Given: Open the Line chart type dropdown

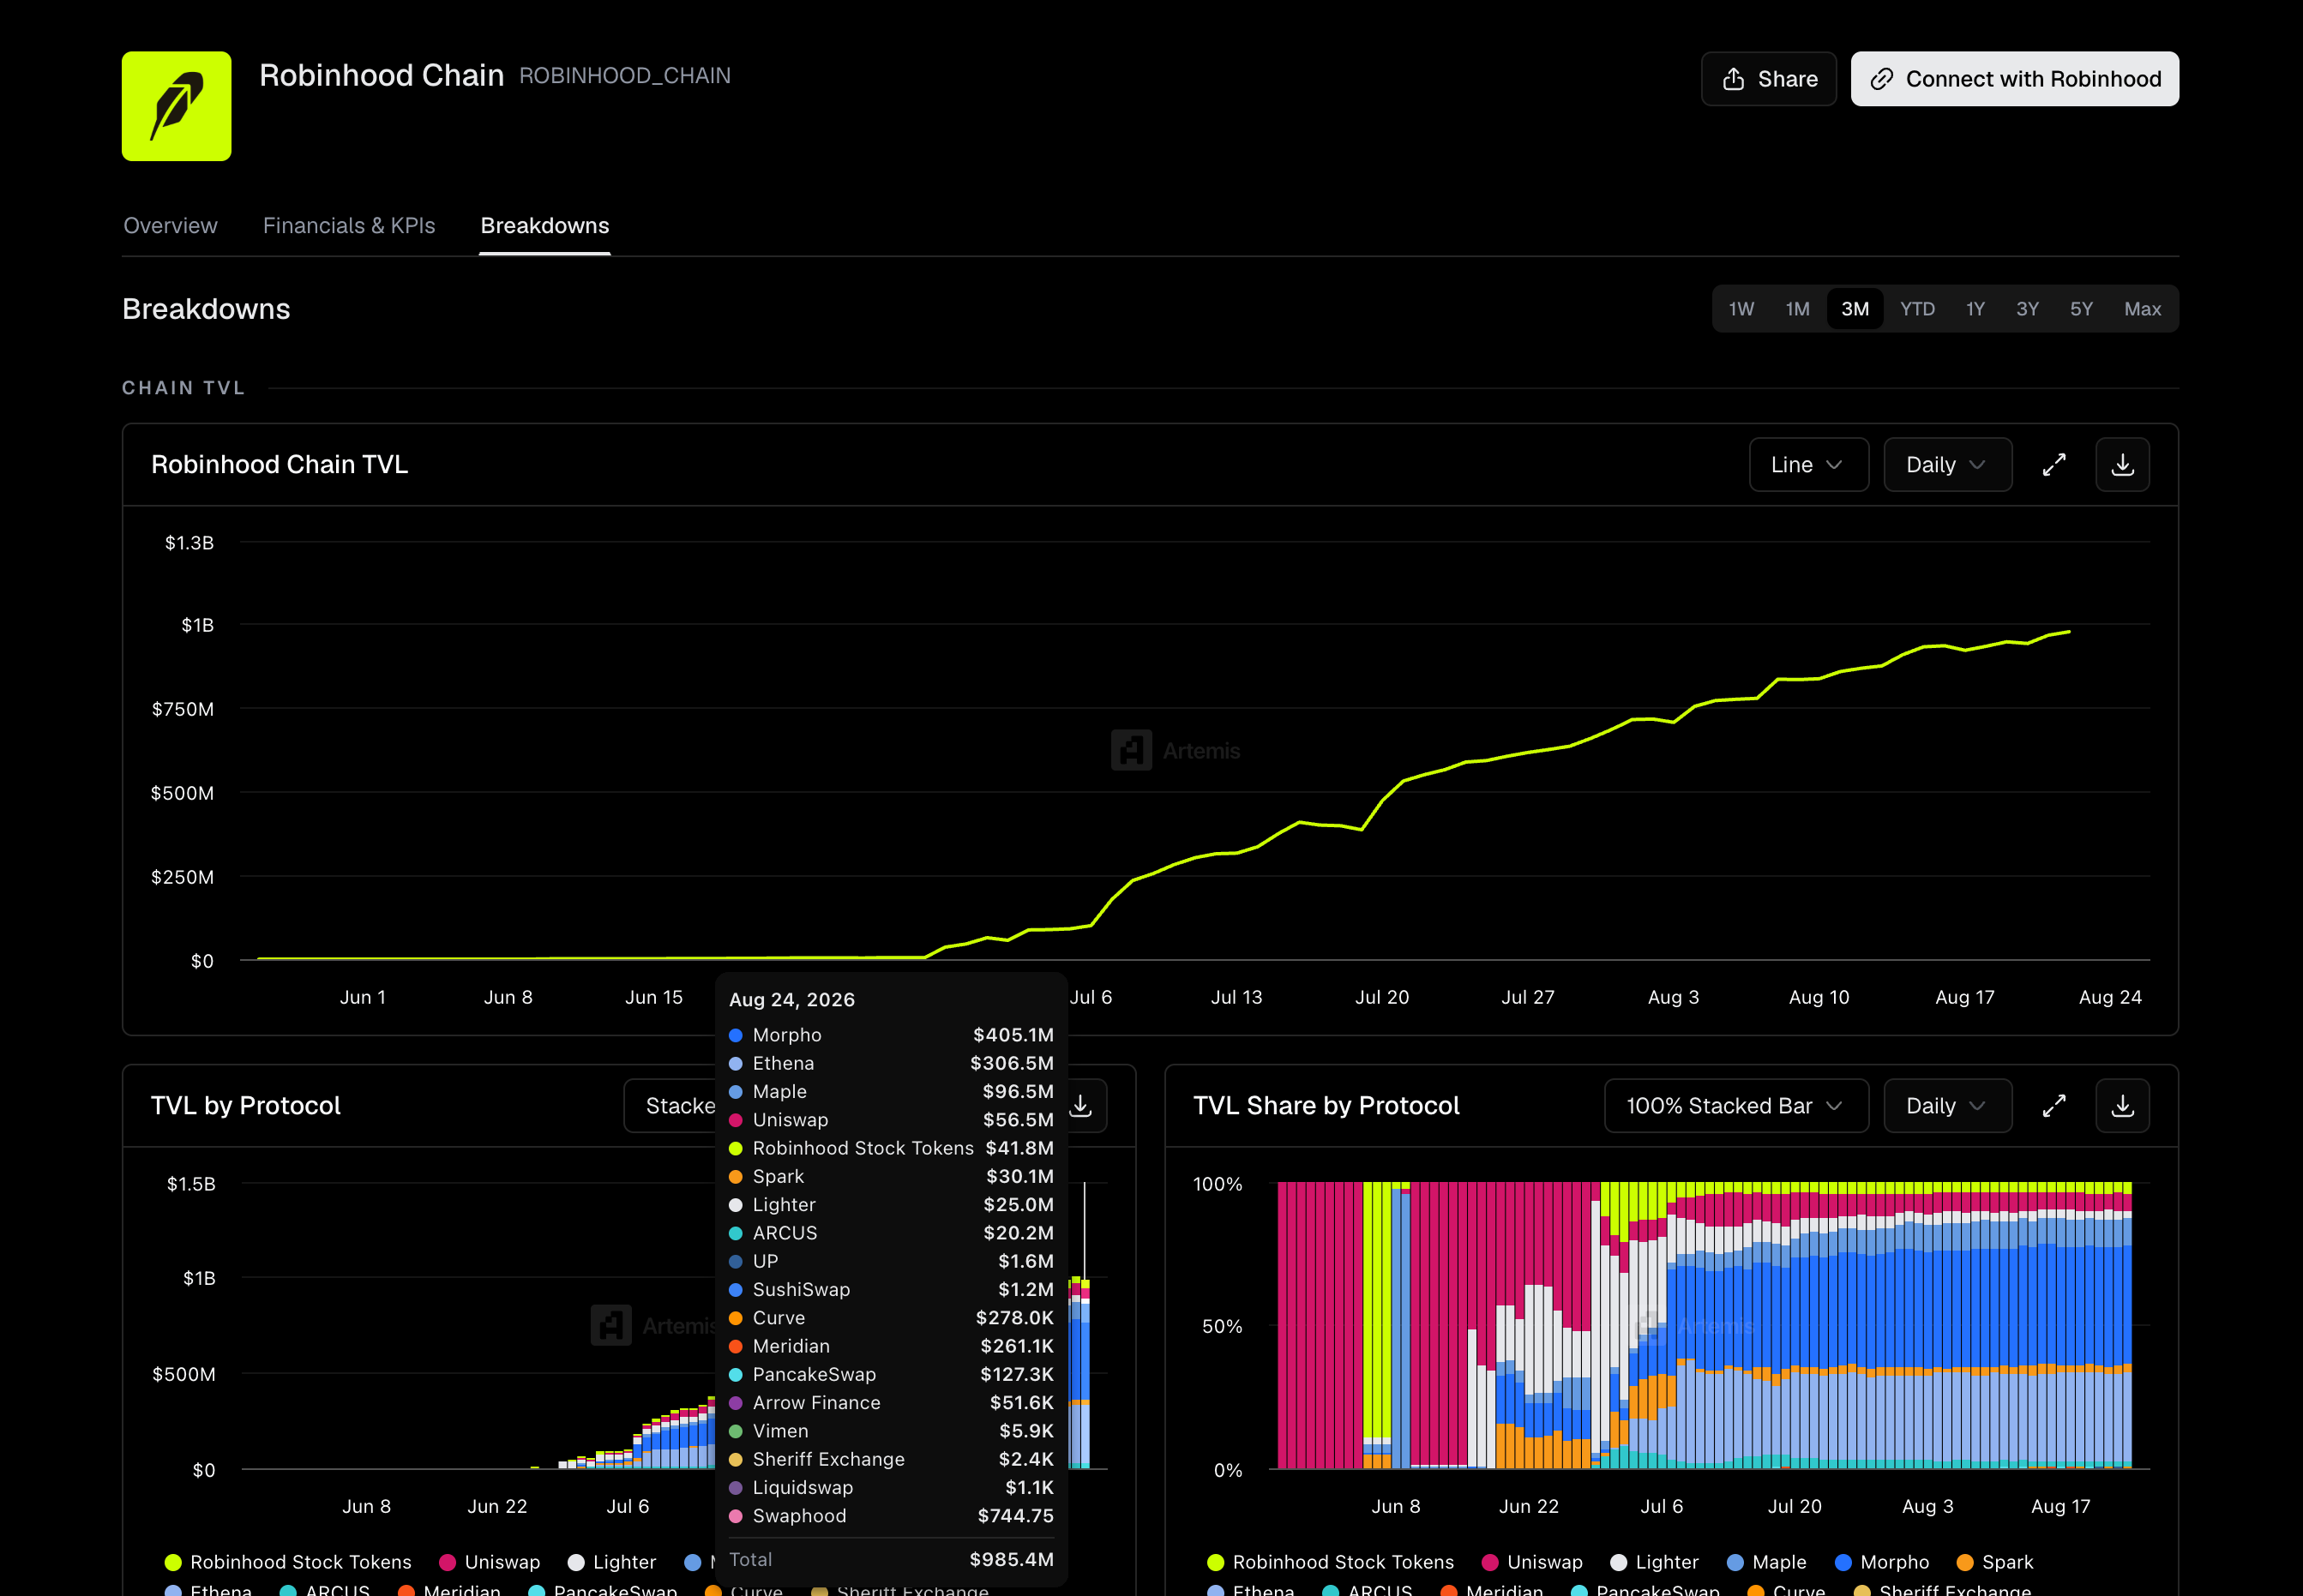Looking at the screenshot, I should pyautogui.click(x=1808, y=465).
